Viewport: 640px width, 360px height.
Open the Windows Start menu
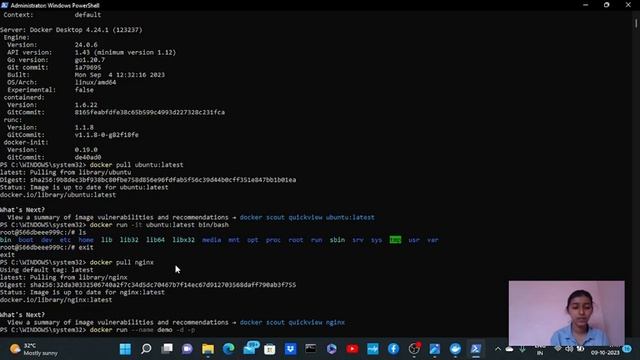pyautogui.click(x=125, y=349)
